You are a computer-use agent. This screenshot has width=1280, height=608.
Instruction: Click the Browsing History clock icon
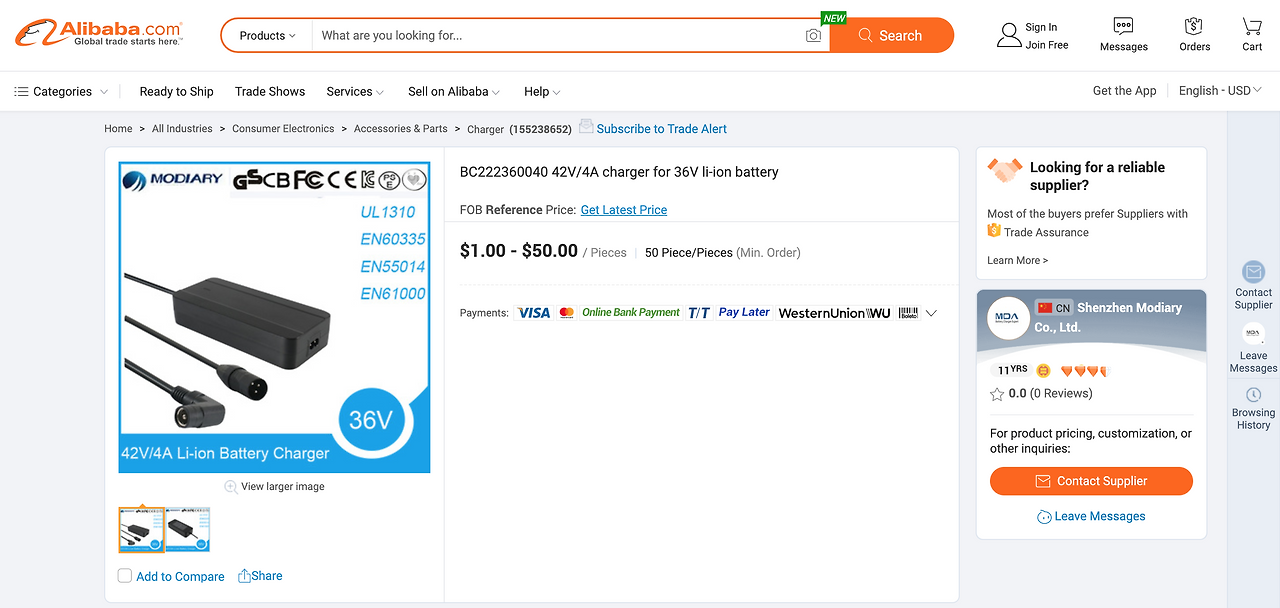pos(1253,395)
